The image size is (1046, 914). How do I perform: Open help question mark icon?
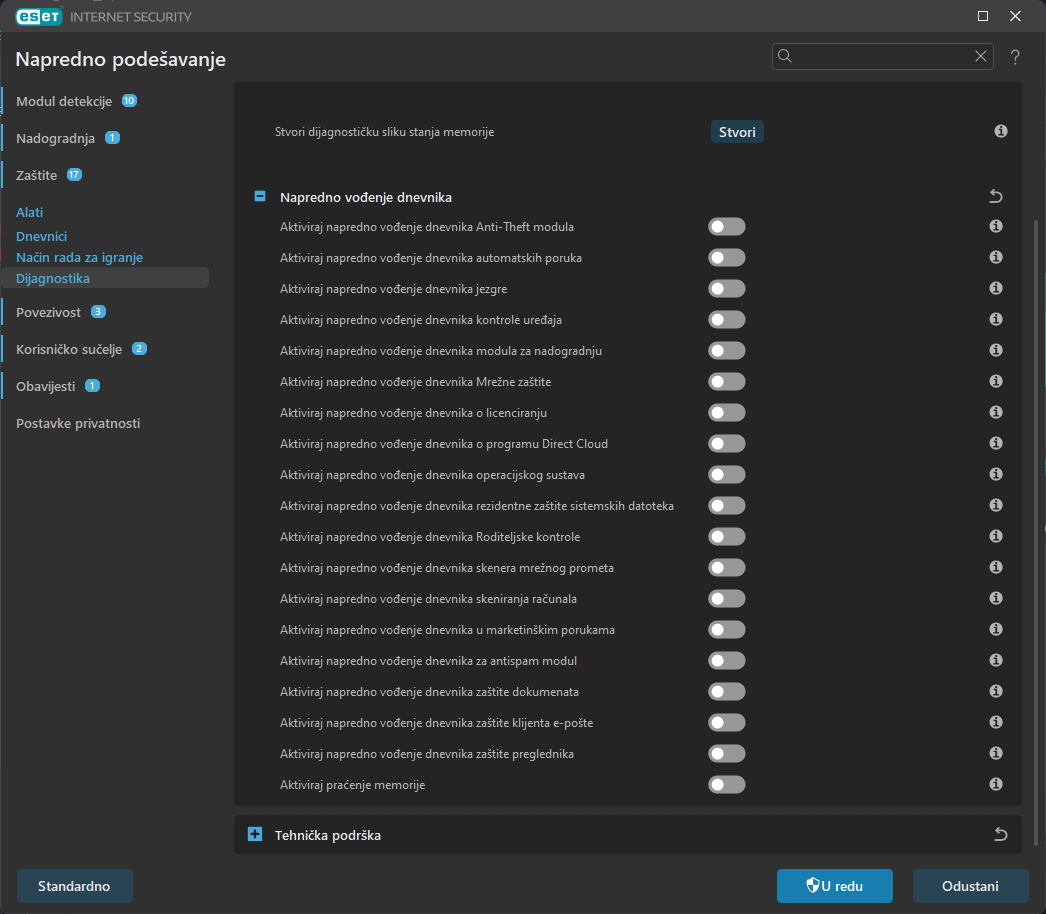[1015, 57]
